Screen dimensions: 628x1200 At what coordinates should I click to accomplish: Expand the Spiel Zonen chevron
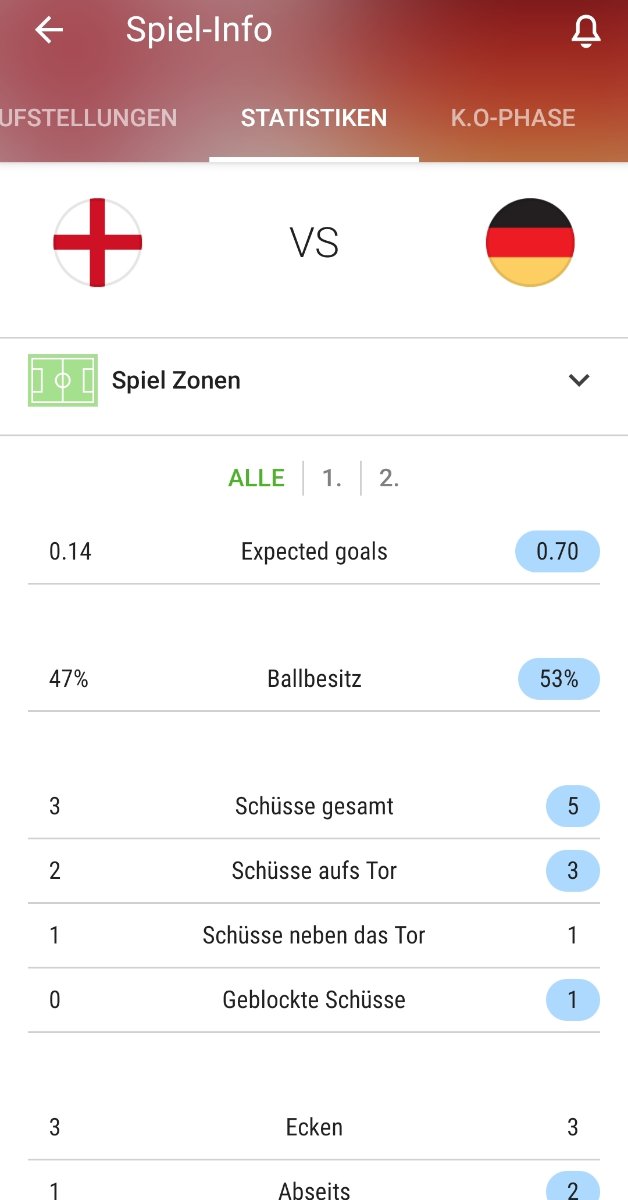(x=579, y=380)
